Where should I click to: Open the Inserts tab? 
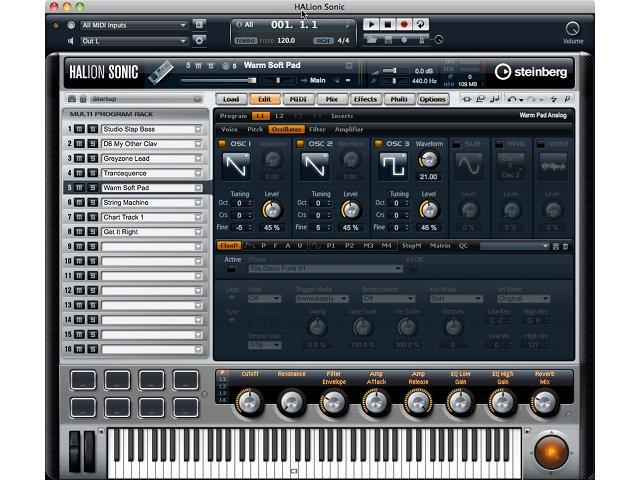pos(342,116)
